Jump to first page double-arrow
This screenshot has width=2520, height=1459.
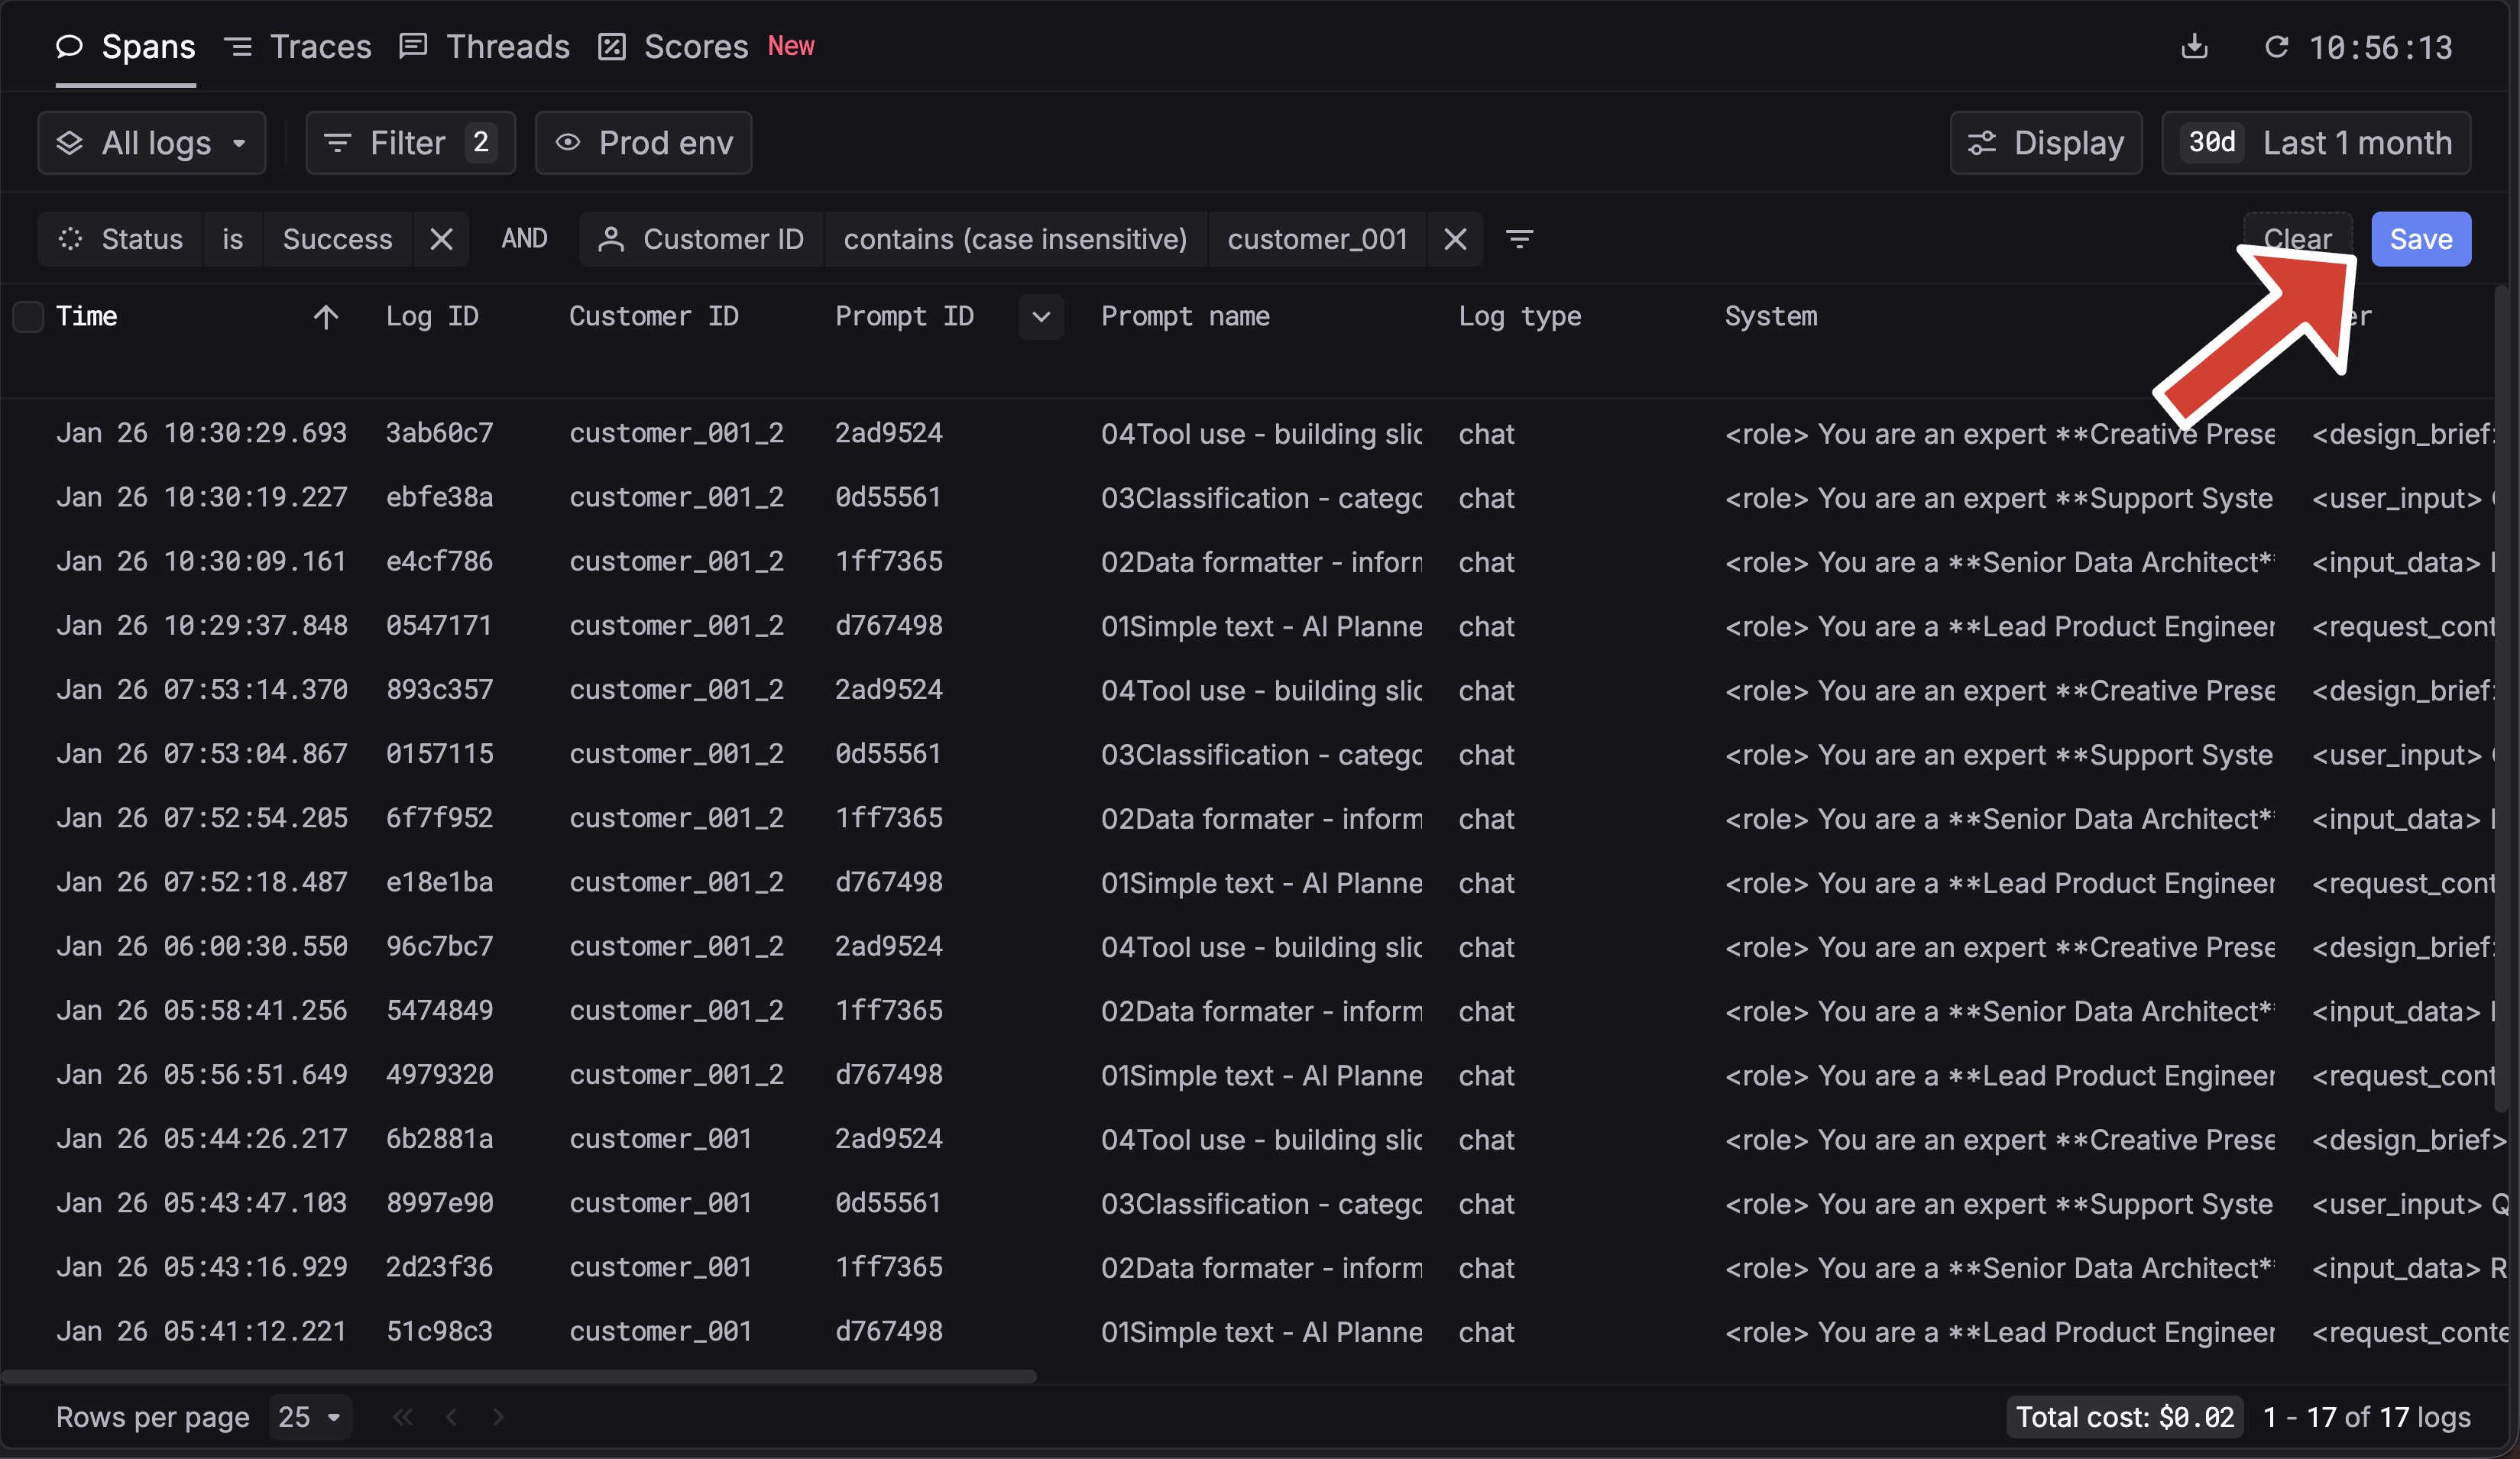(x=403, y=1416)
